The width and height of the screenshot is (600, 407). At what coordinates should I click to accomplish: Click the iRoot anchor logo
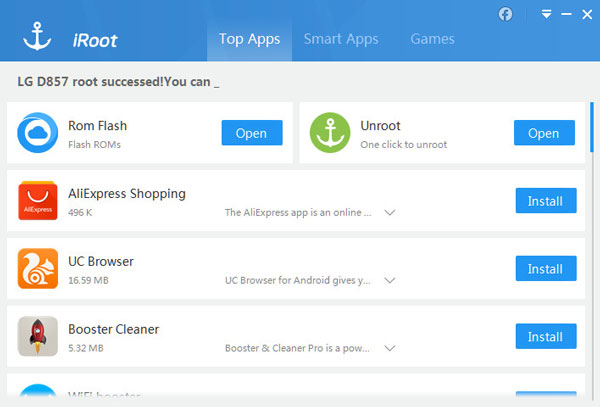point(38,39)
